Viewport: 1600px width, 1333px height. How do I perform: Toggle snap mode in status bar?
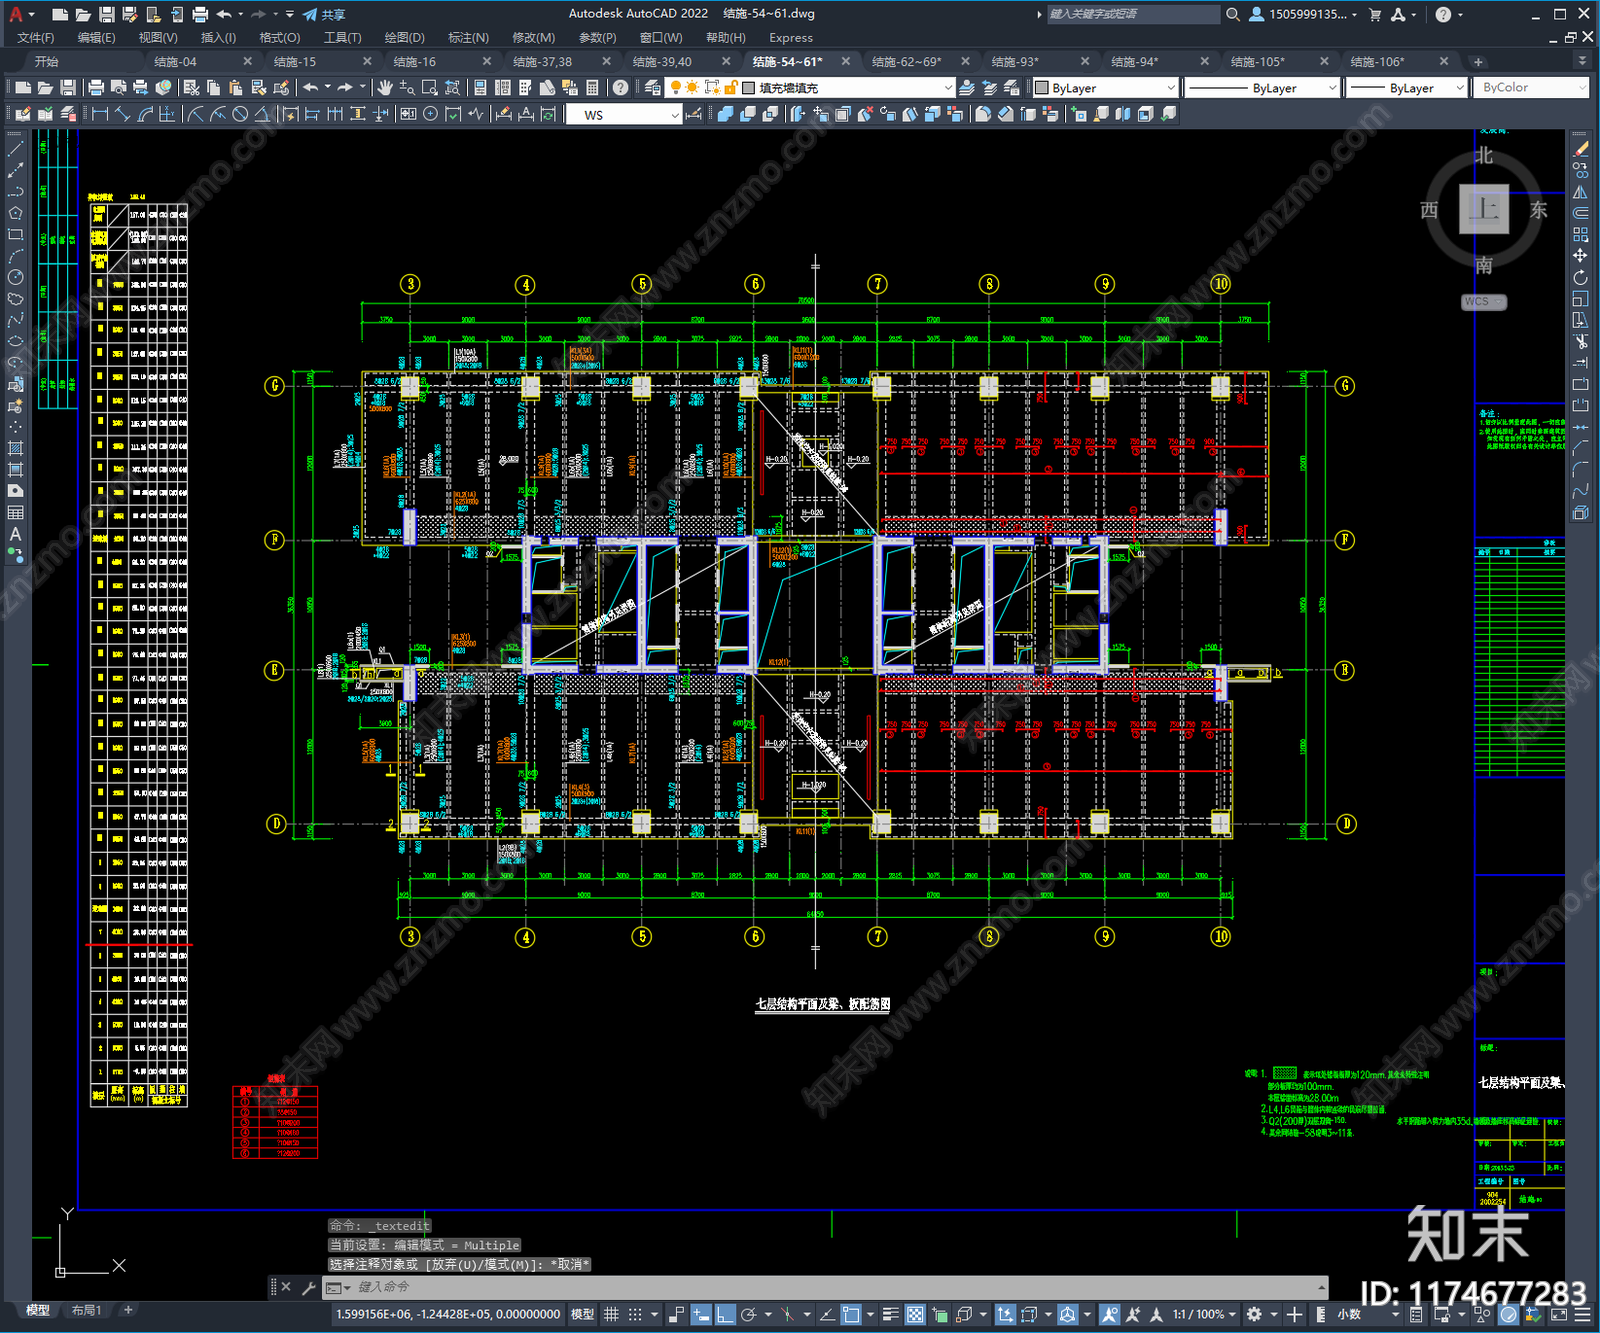(635, 1314)
